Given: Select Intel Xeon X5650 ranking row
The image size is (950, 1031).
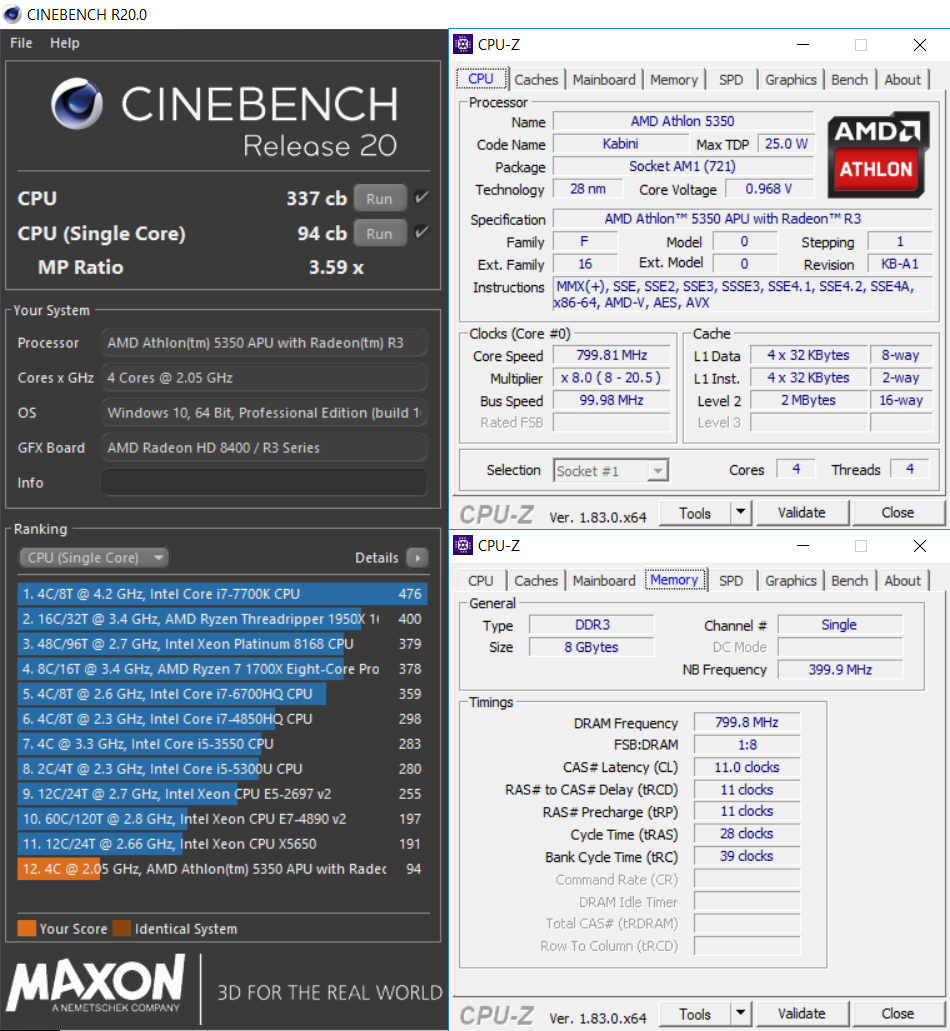Looking at the screenshot, I should click(x=222, y=844).
